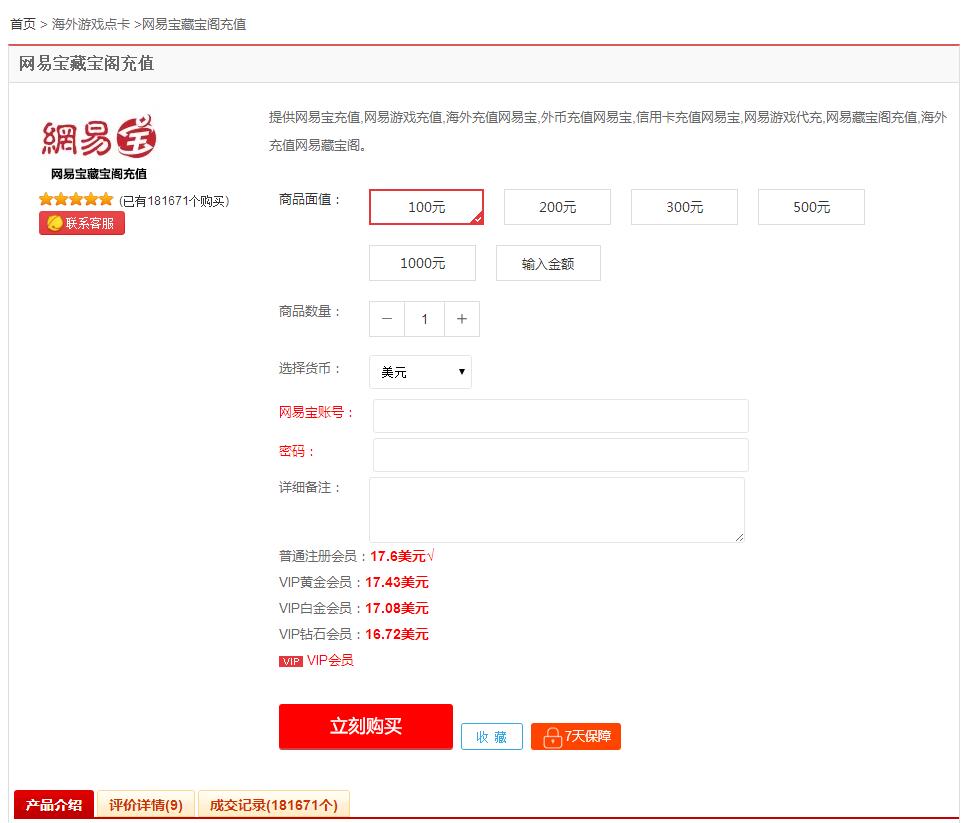
Task: Select the 1000元 face value option
Action: click(422, 263)
